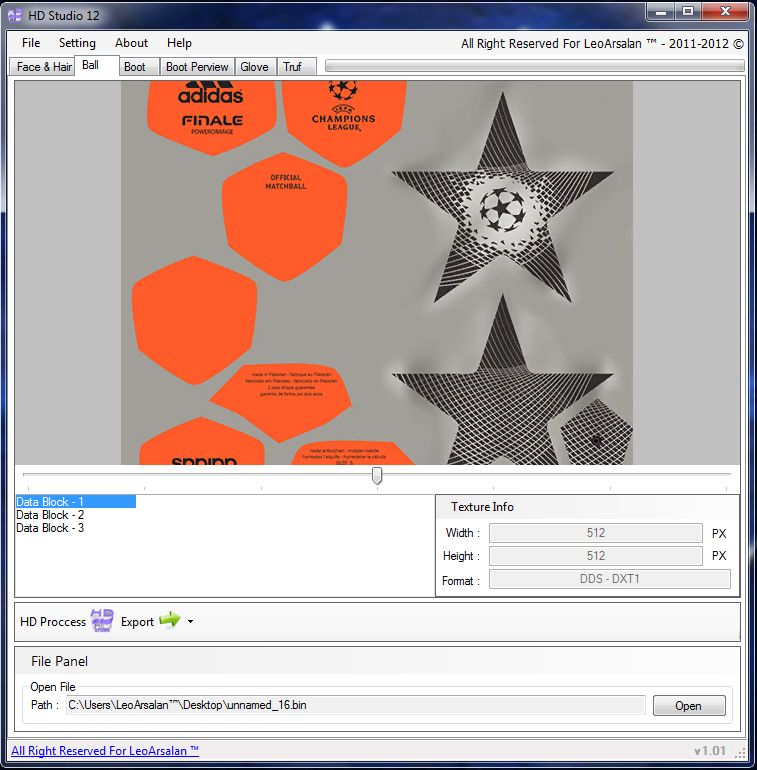Open the Help menu
Screen dimensions: 757x770
179,43
